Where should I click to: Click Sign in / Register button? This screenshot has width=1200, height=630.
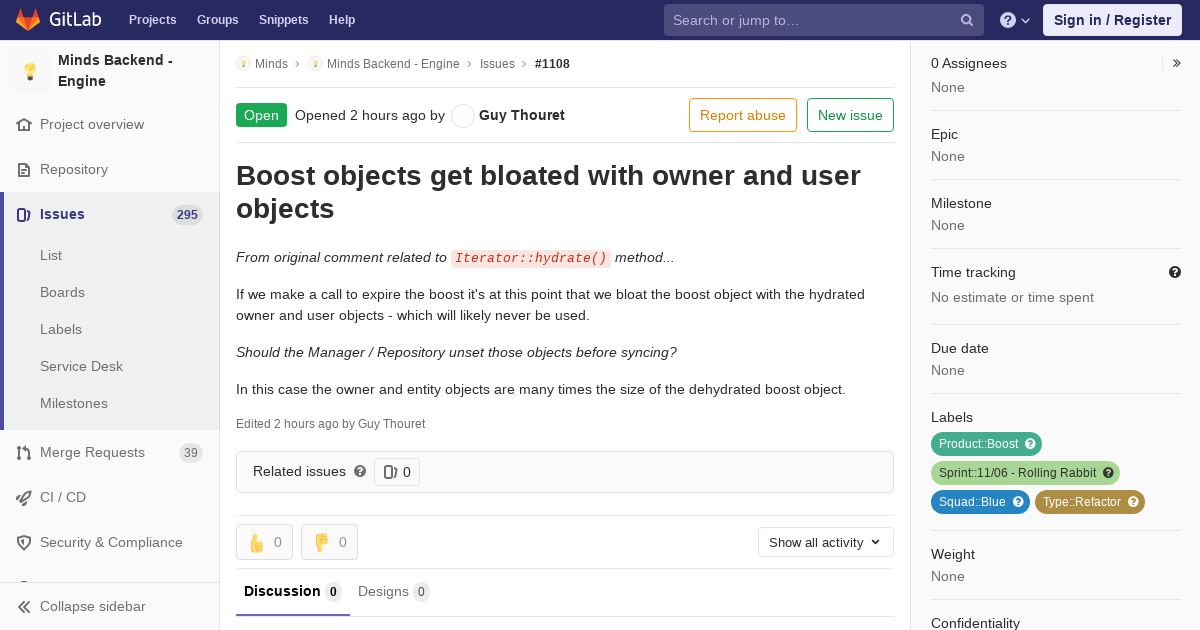coord(1112,20)
